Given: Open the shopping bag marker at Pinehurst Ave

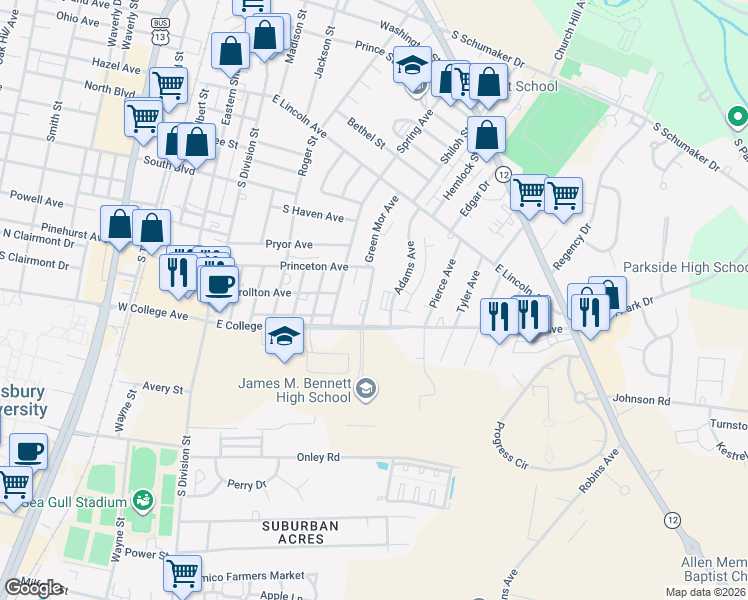Looking at the screenshot, I should pos(119,227).
